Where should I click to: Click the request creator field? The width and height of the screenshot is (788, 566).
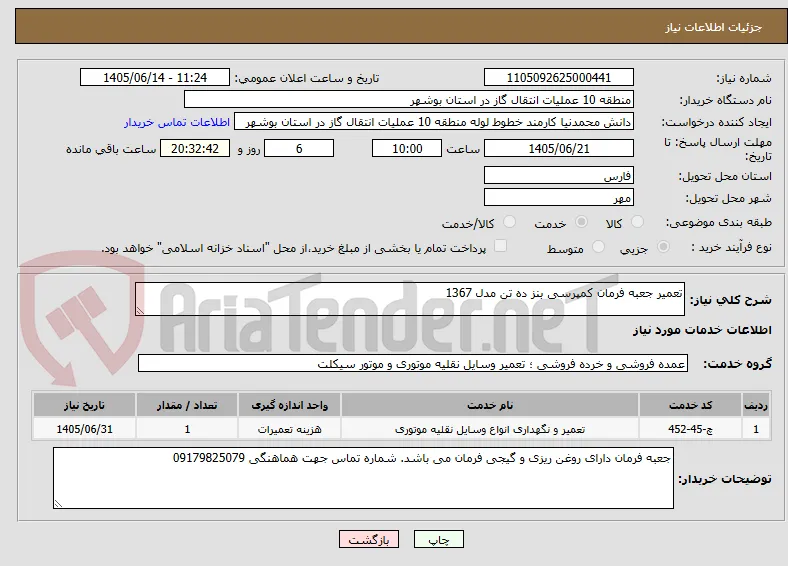point(434,122)
